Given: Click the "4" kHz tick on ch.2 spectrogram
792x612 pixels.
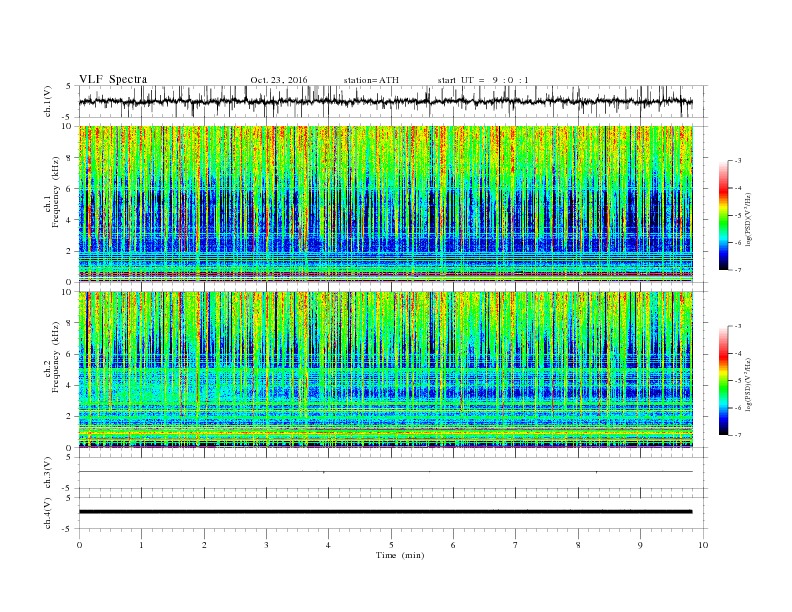Looking at the screenshot, I should (70, 385).
